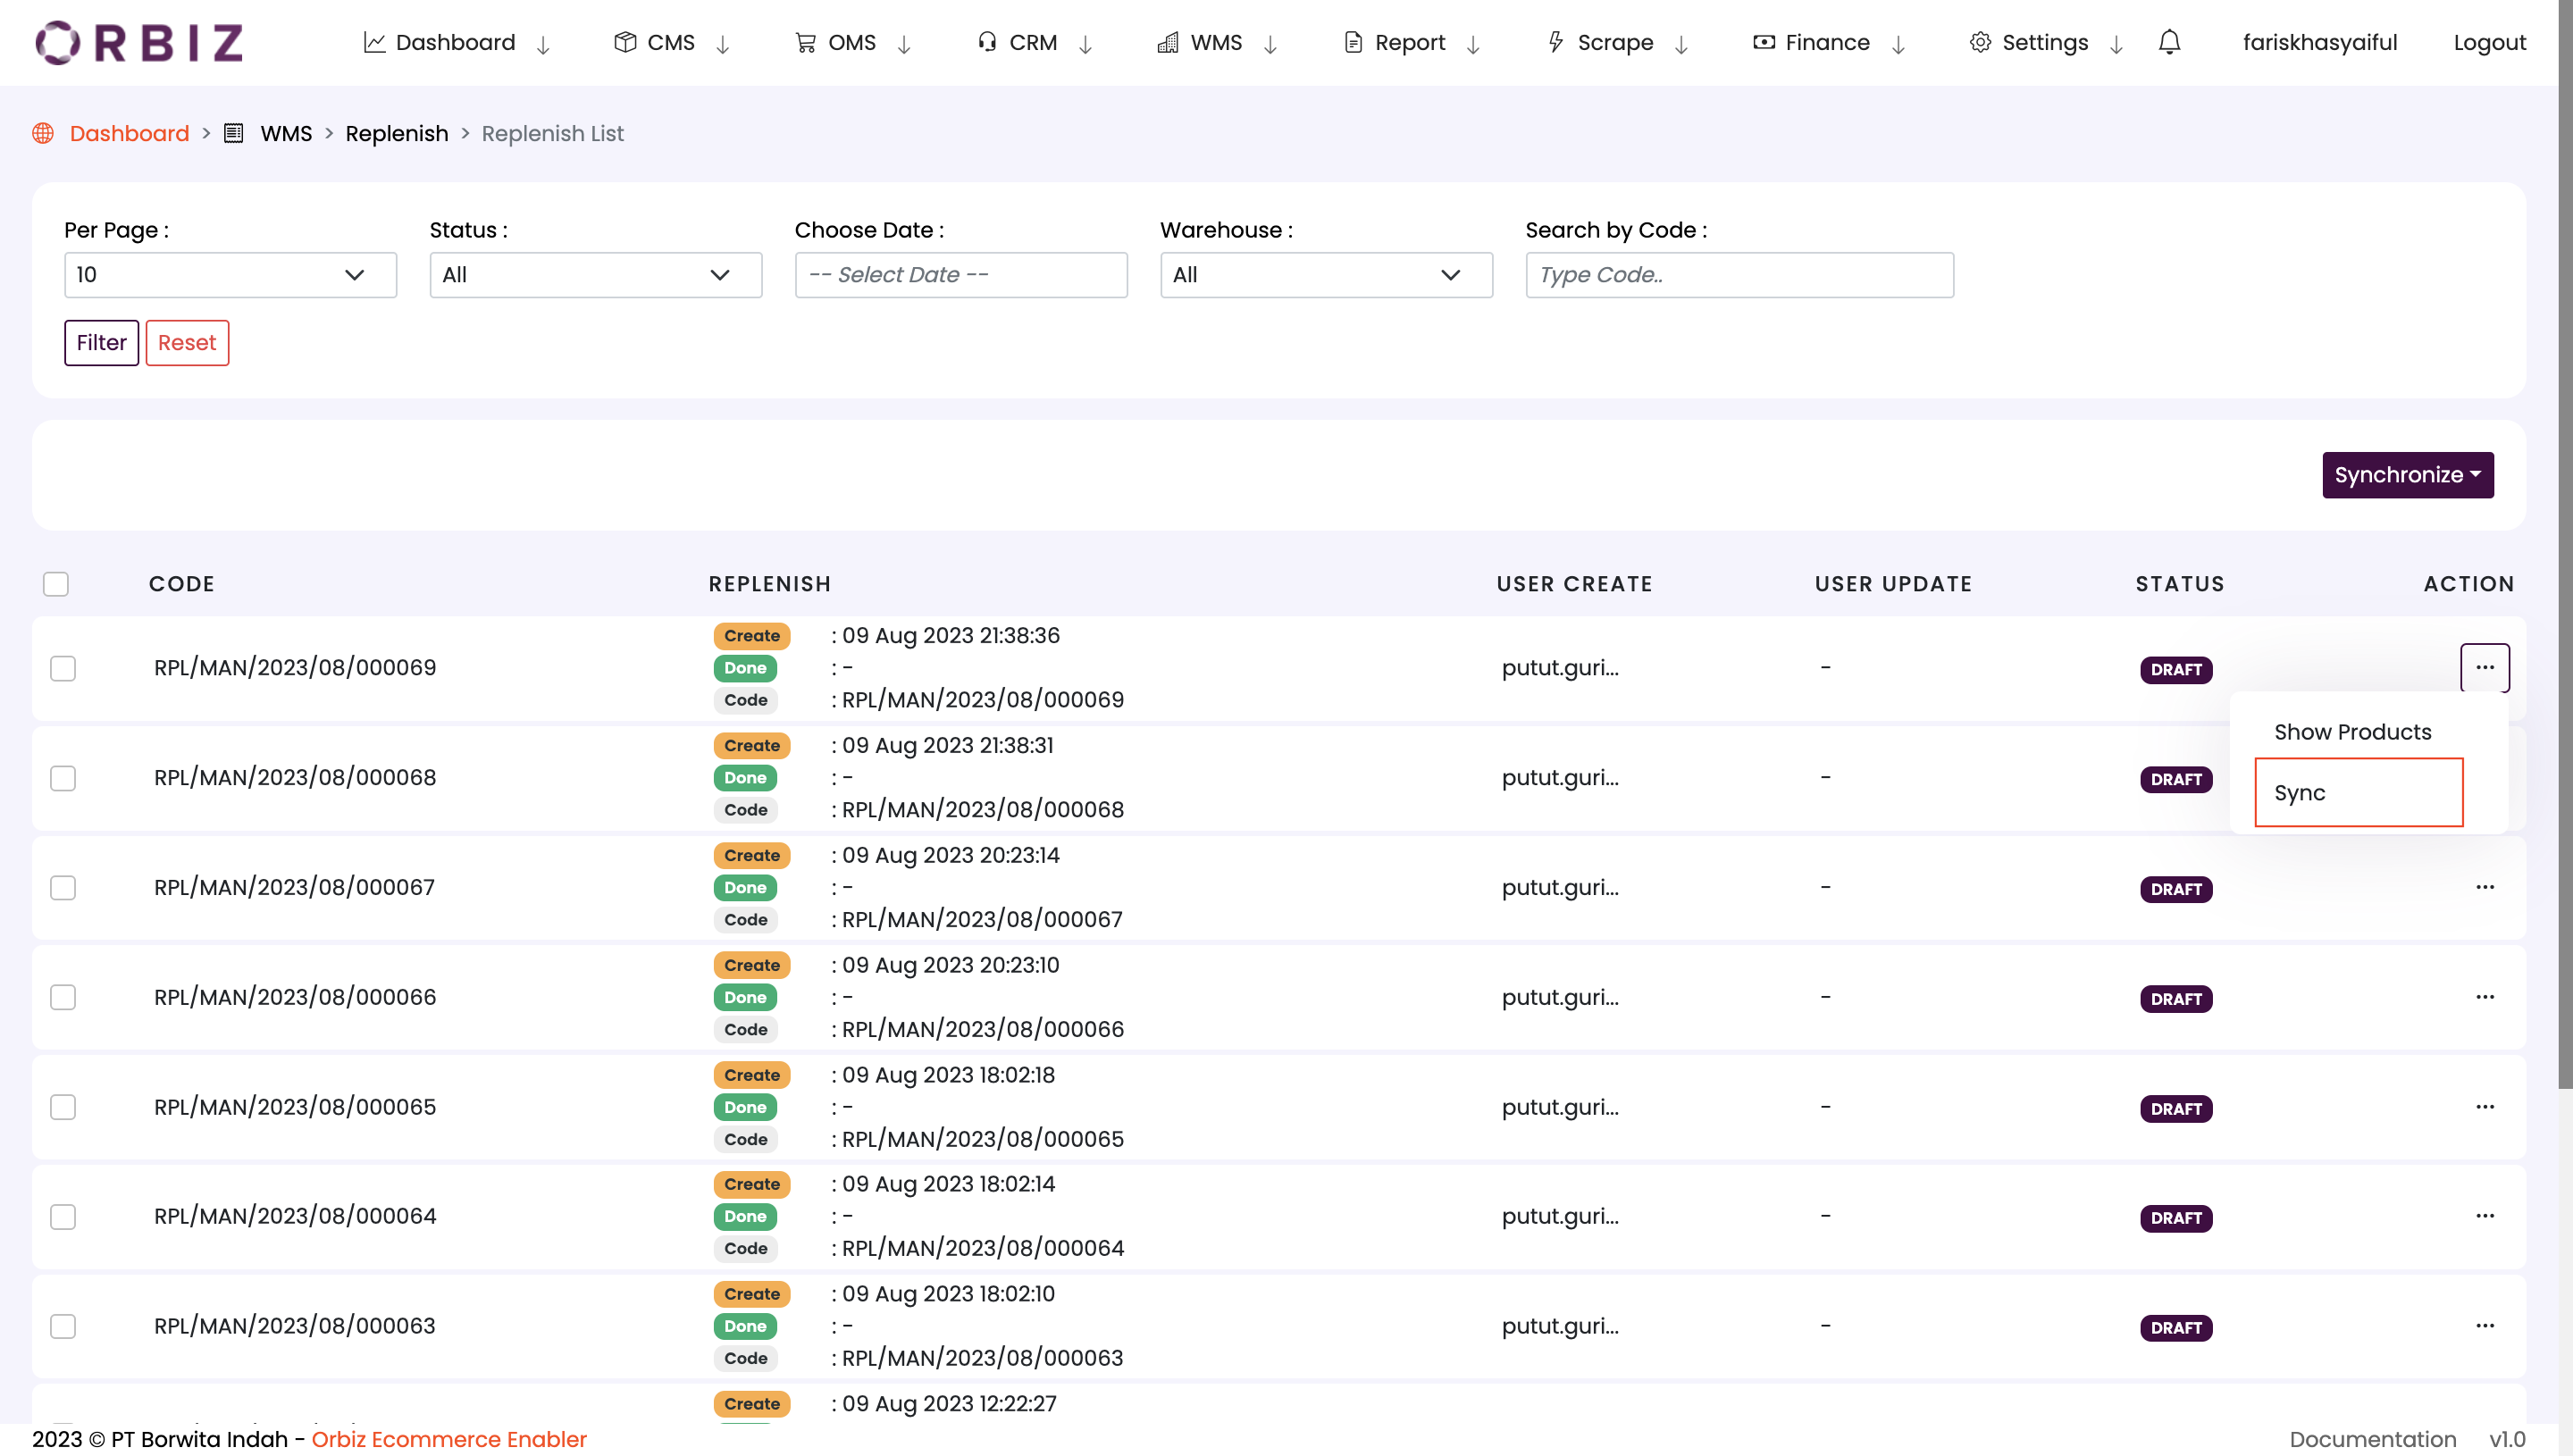Click the Settings gear icon
This screenshot has width=2573, height=1456.
(x=1980, y=42)
